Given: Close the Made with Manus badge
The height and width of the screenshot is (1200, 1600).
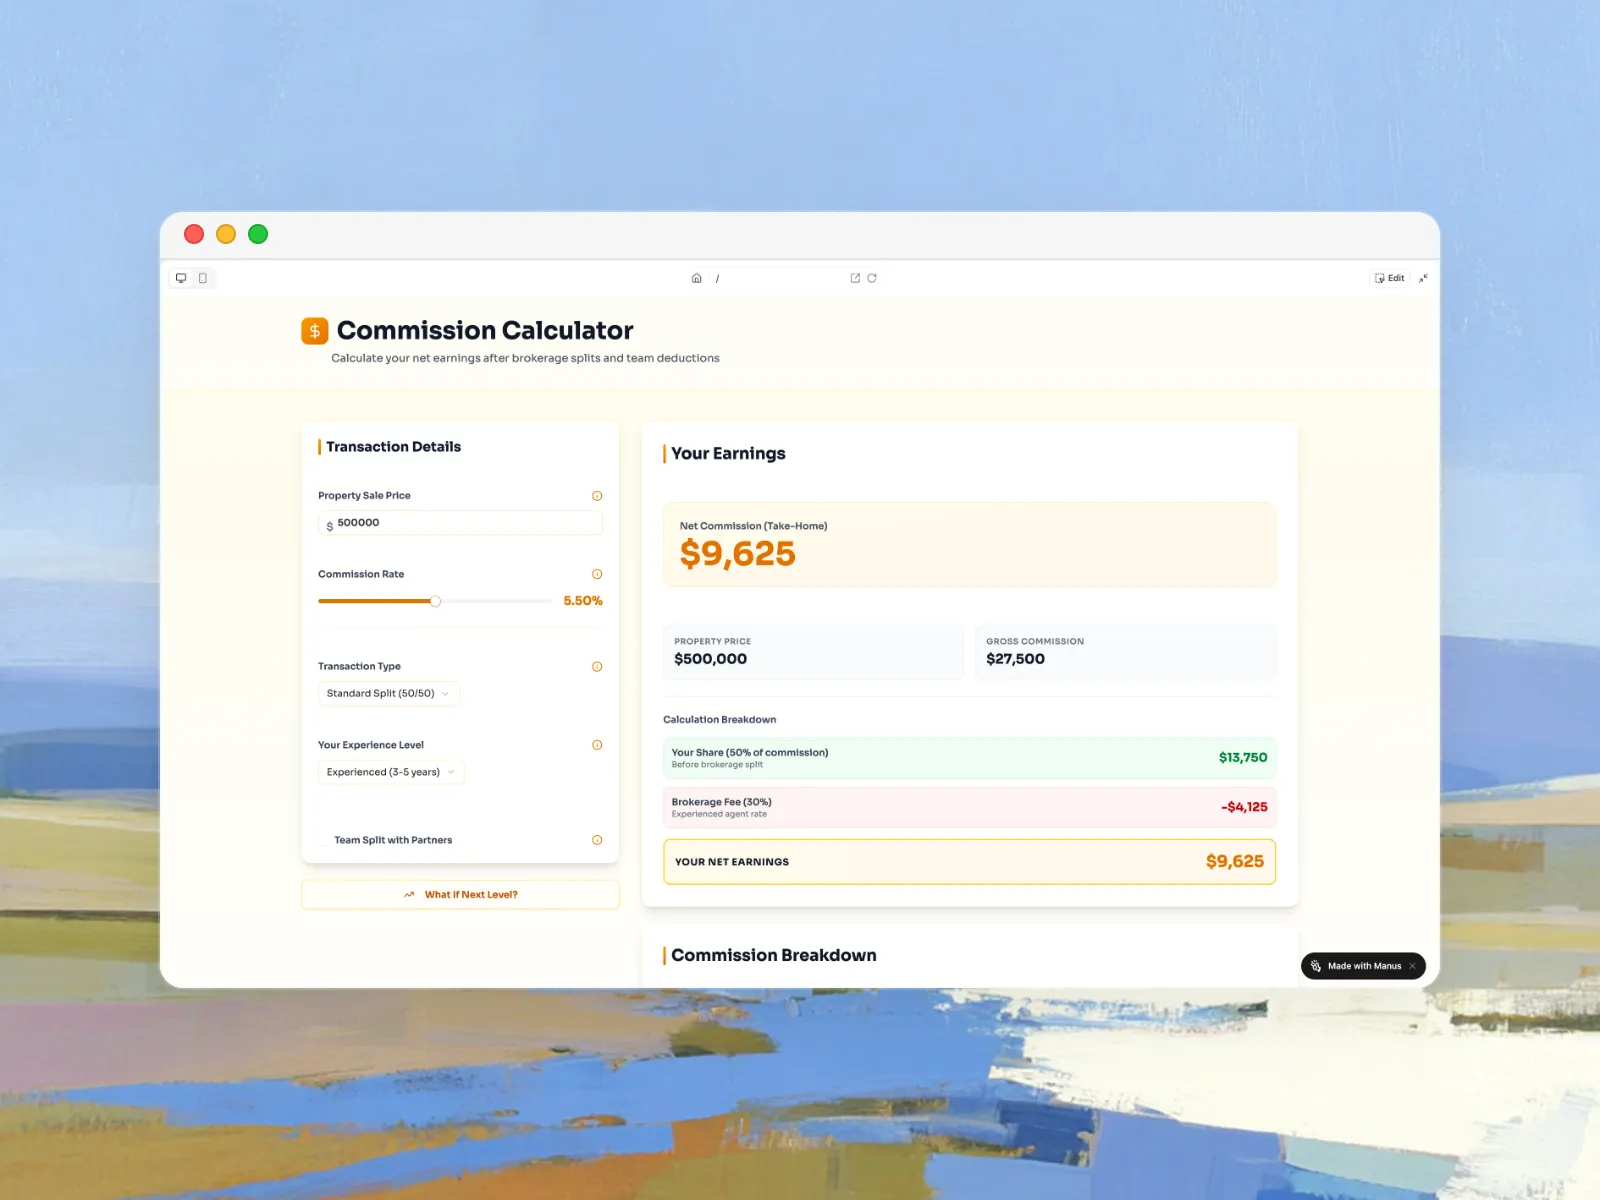Looking at the screenshot, I should click(1413, 966).
